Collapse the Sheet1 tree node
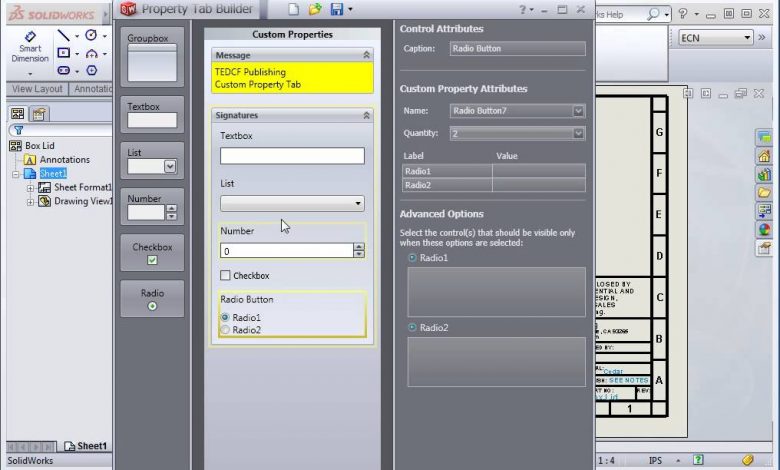The image size is (780, 470). (16, 174)
